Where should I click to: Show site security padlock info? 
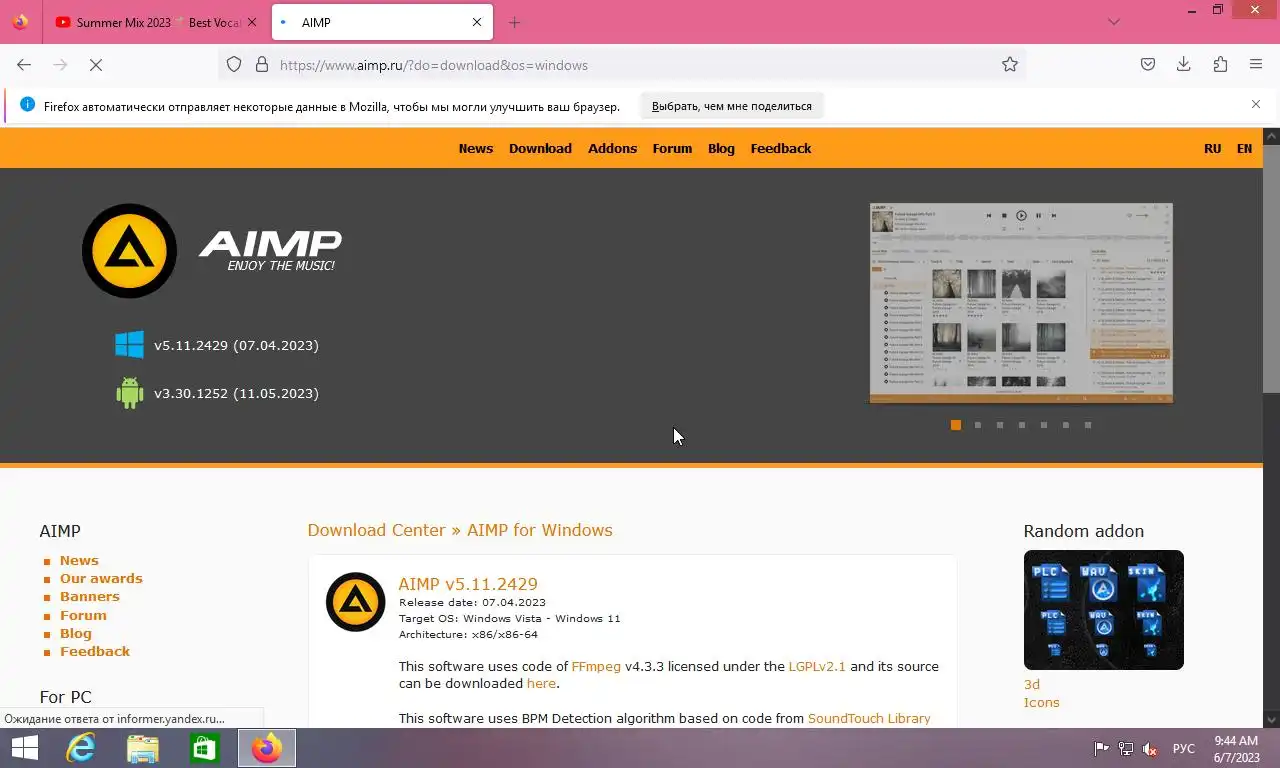pyautogui.click(x=262, y=65)
